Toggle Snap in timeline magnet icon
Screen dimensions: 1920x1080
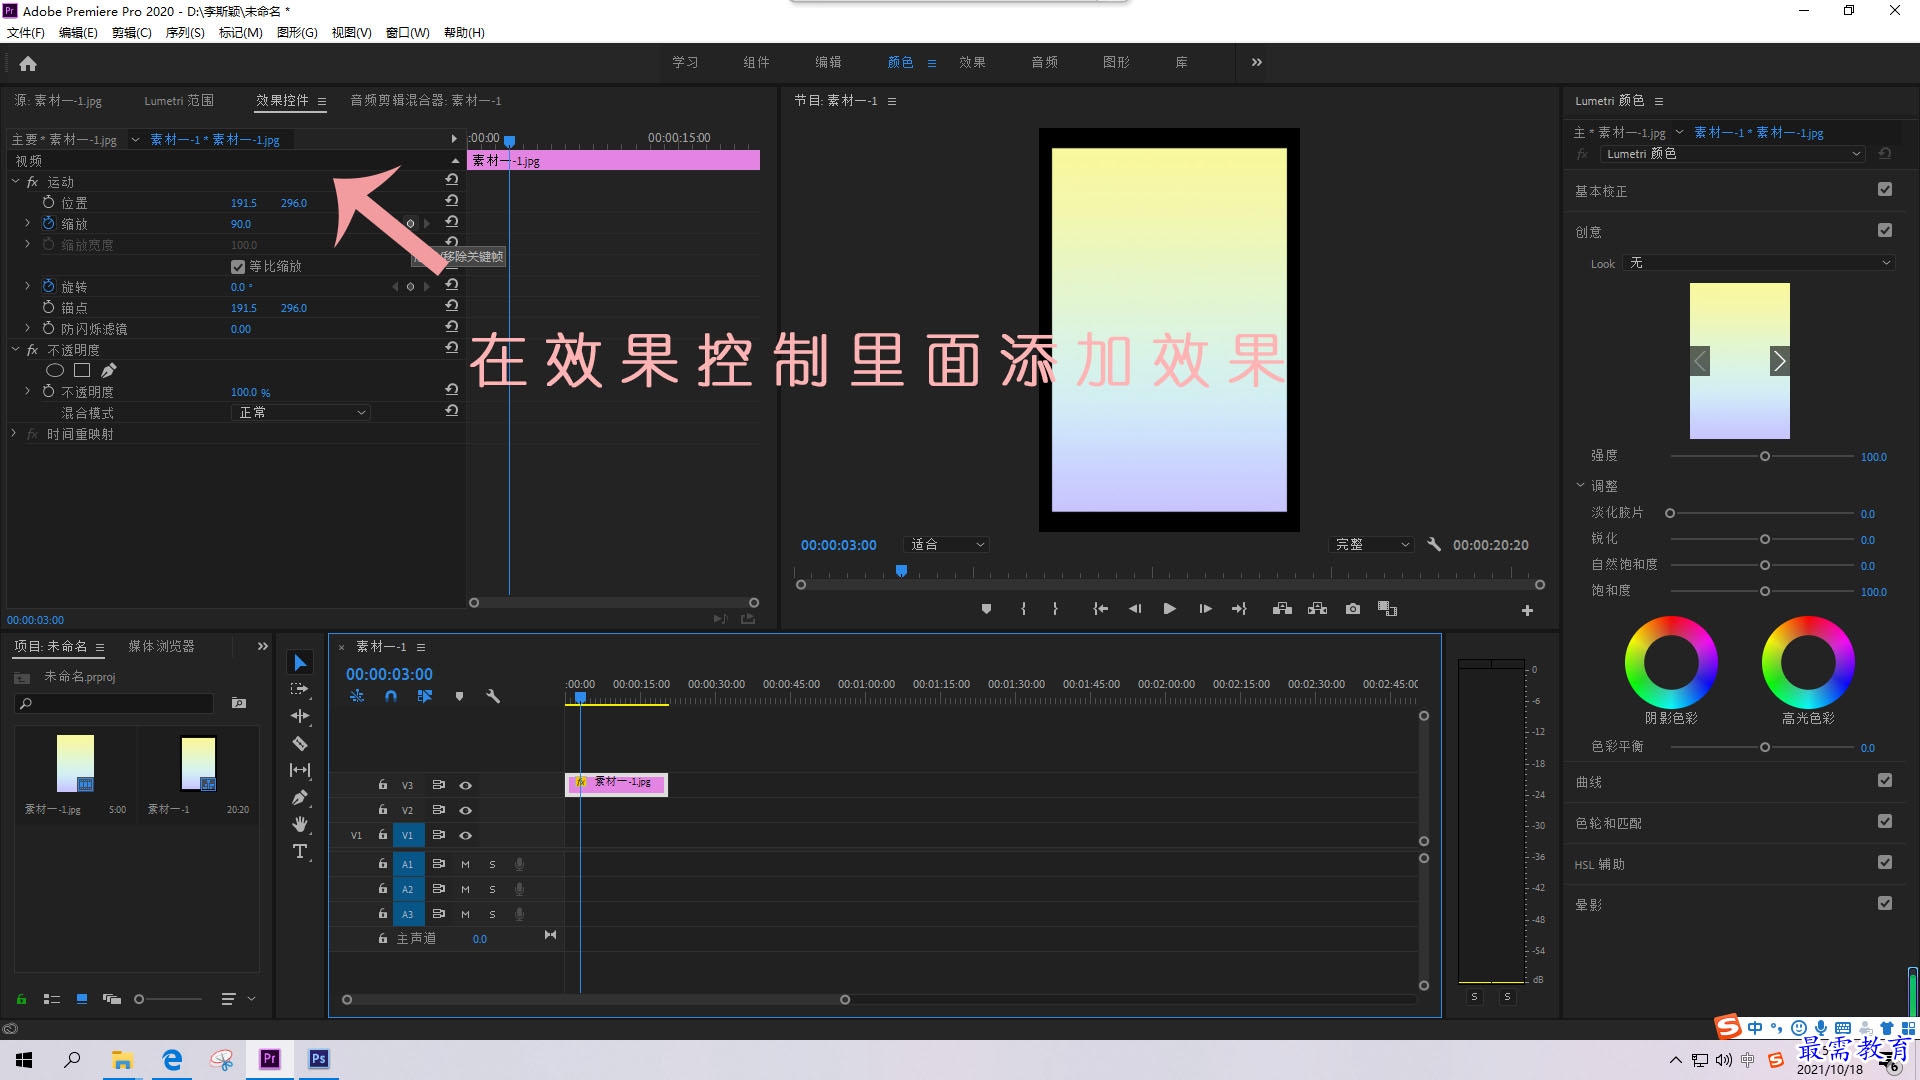click(391, 696)
